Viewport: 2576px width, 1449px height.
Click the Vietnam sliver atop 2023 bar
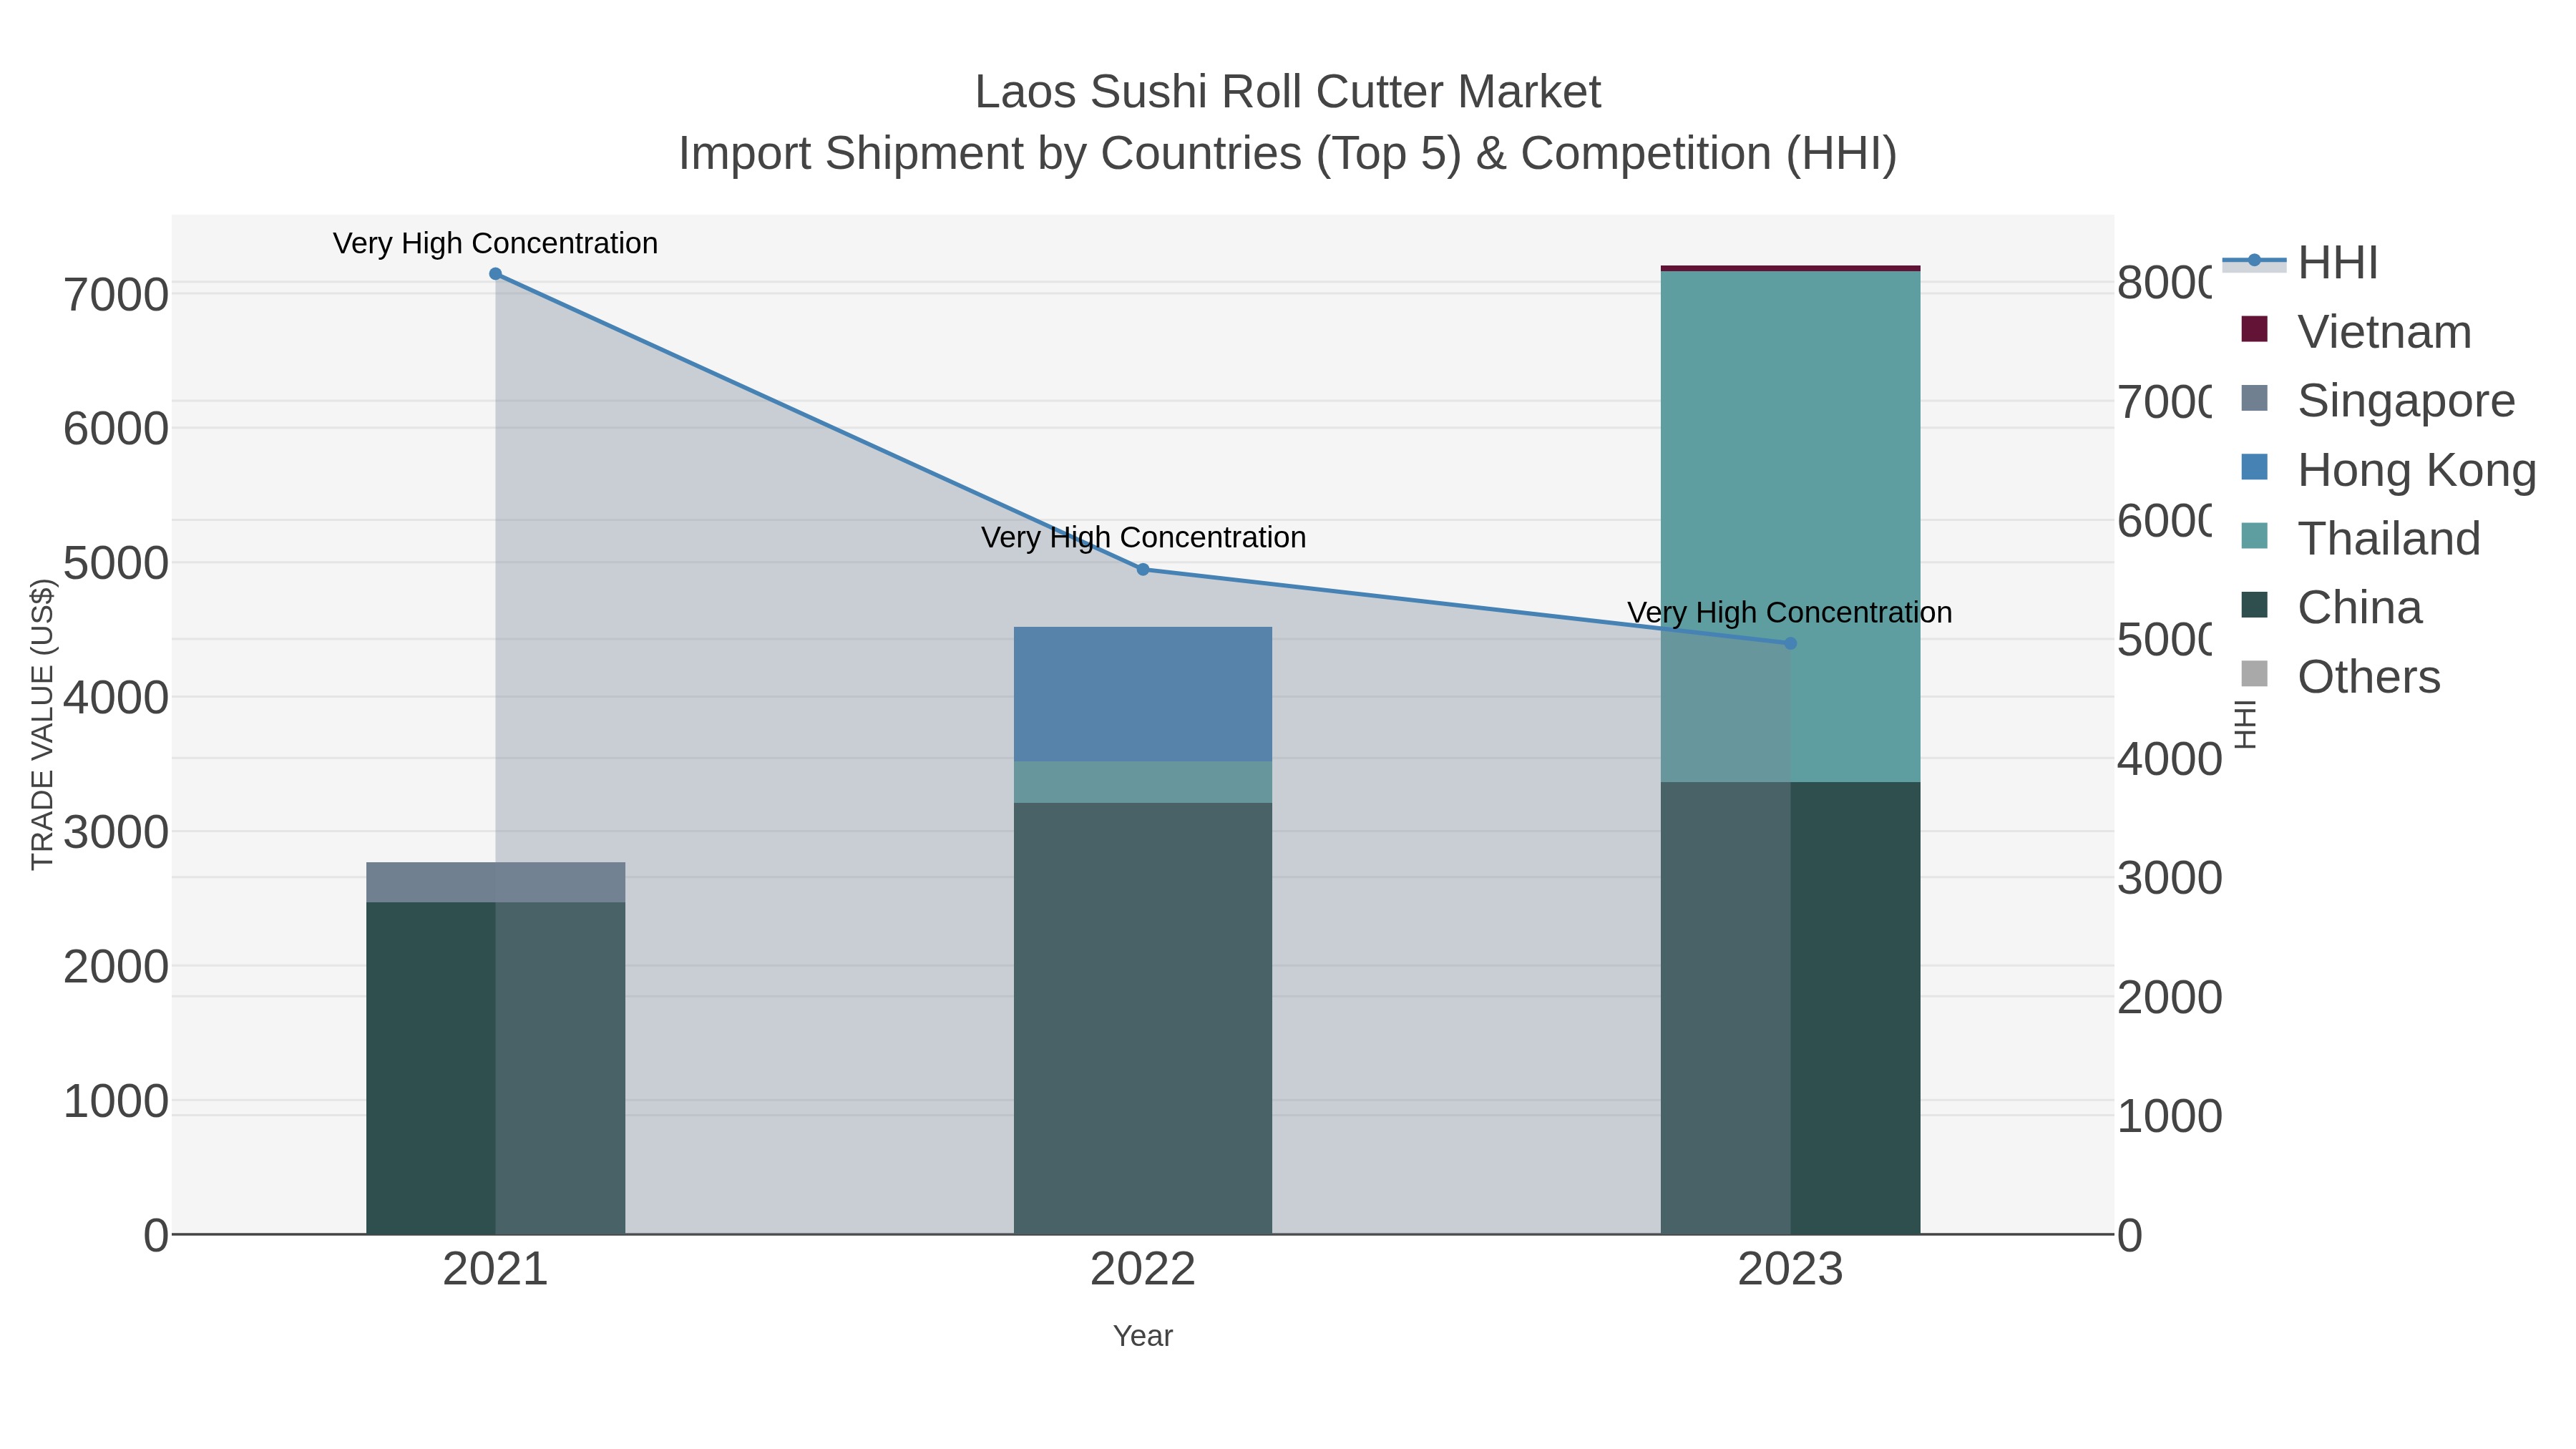click(x=1790, y=268)
